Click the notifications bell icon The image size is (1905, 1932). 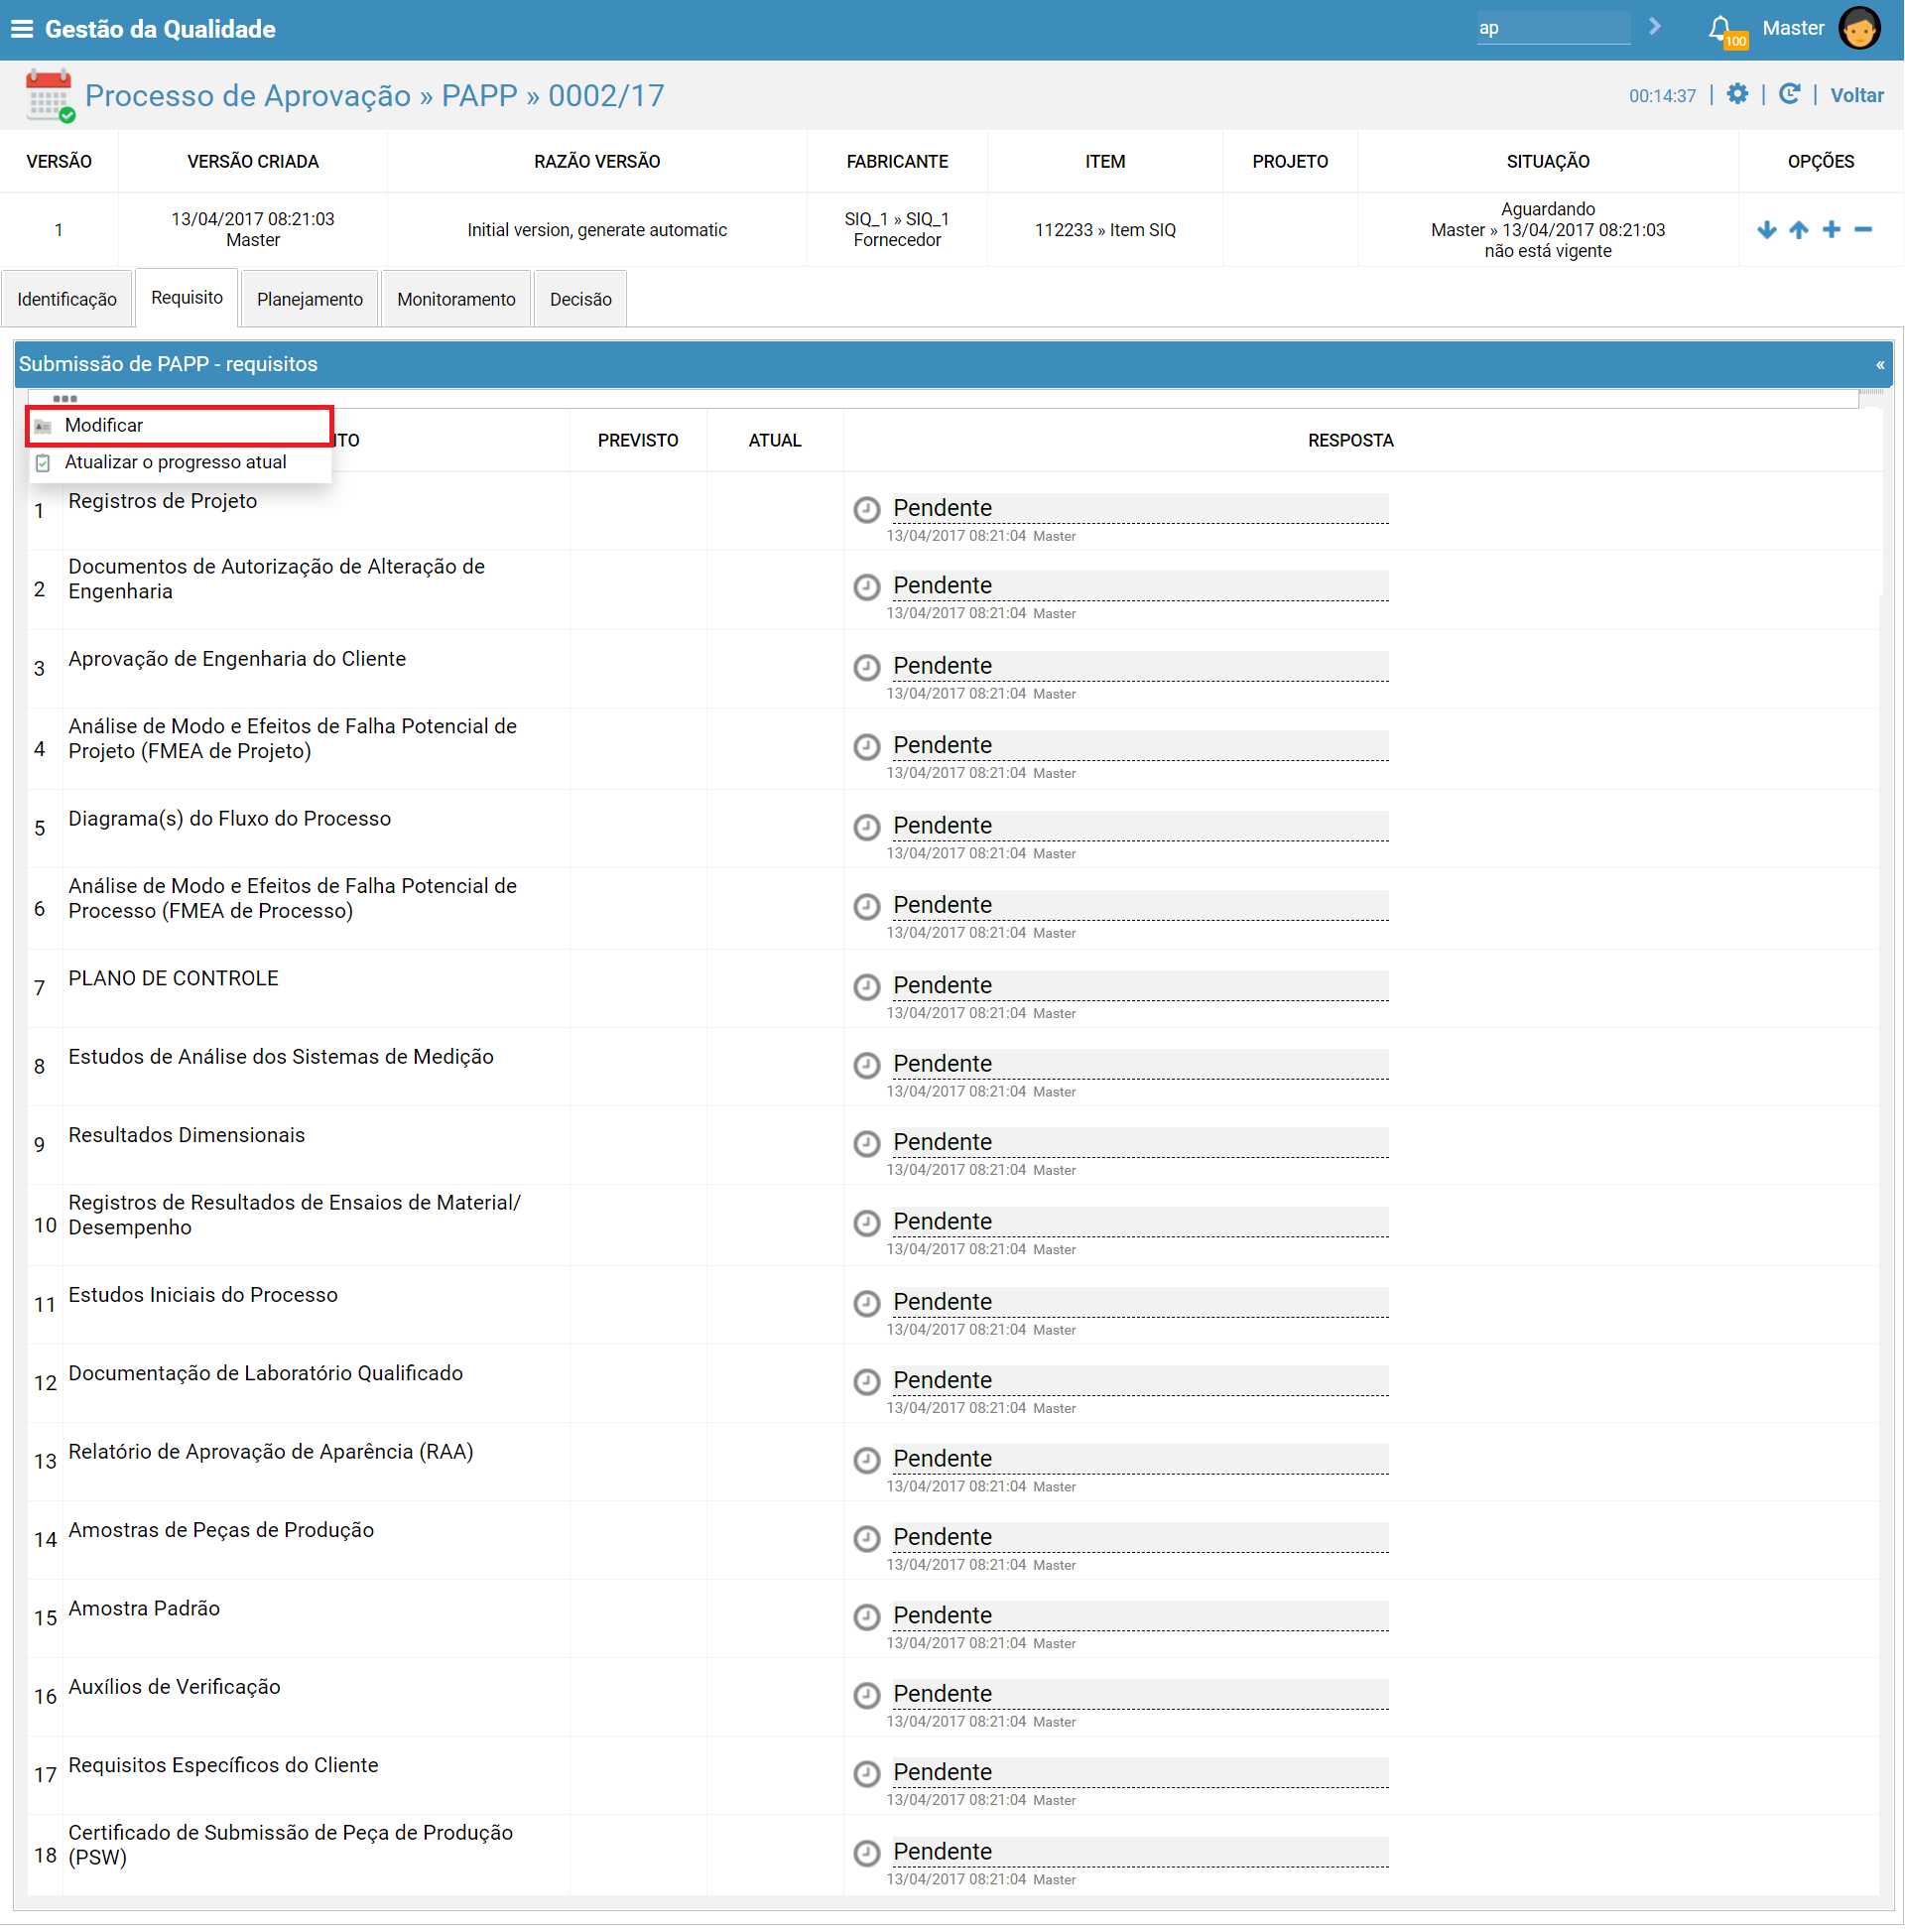(1719, 28)
